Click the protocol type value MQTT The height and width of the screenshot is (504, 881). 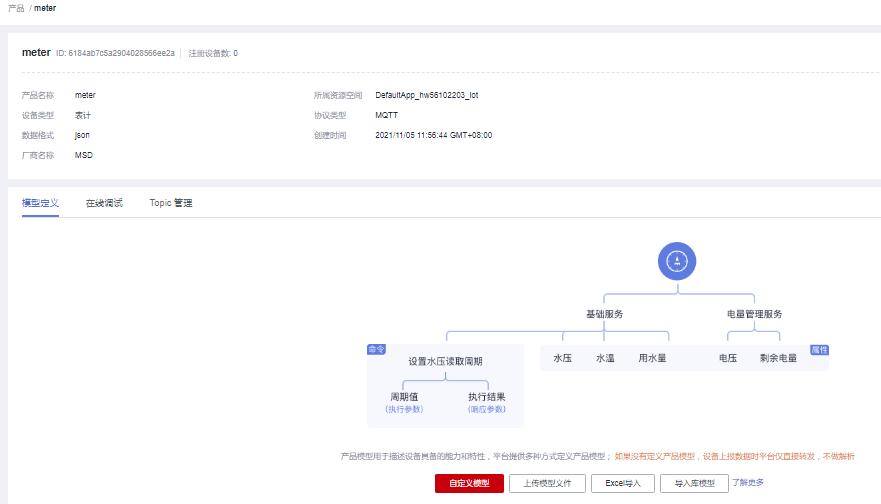pos(386,115)
